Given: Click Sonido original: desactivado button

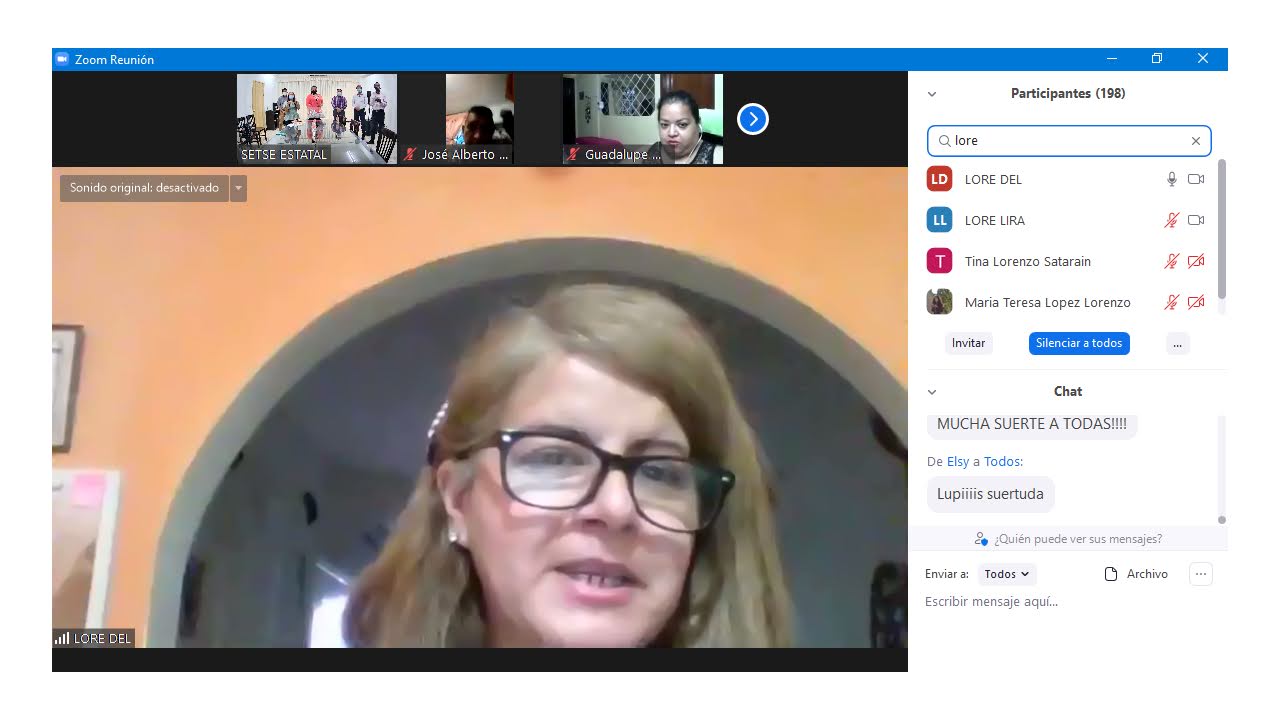Looking at the screenshot, I should tap(144, 188).
